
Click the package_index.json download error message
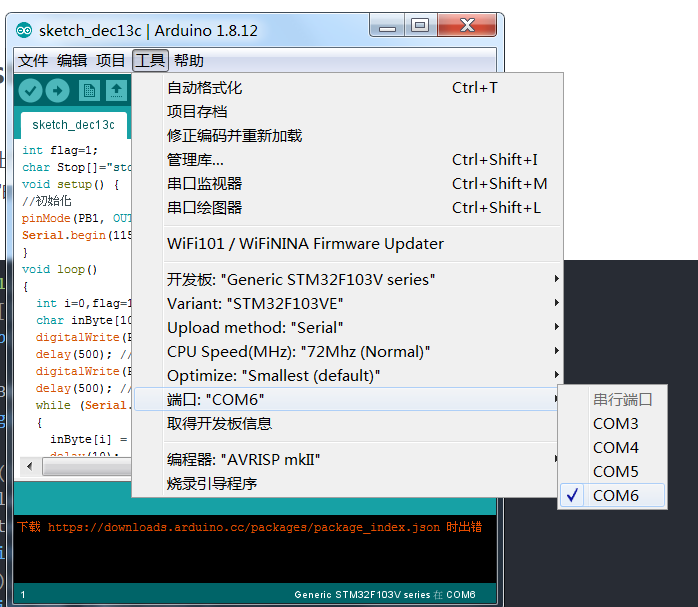point(249,527)
